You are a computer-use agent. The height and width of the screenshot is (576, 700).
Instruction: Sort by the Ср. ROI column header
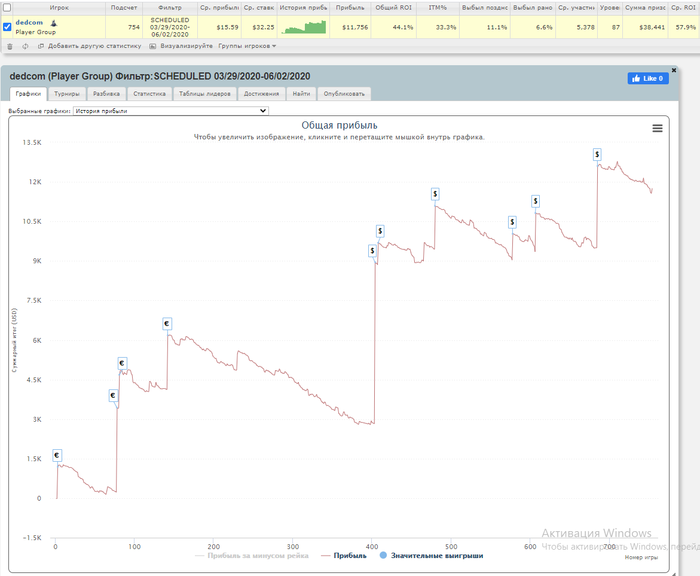[683, 8]
